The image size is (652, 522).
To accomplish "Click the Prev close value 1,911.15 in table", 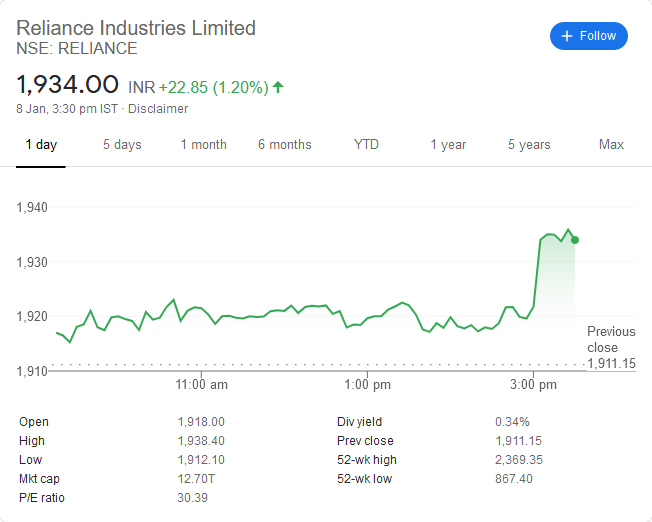I will pyautogui.click(x=519, y=441).
